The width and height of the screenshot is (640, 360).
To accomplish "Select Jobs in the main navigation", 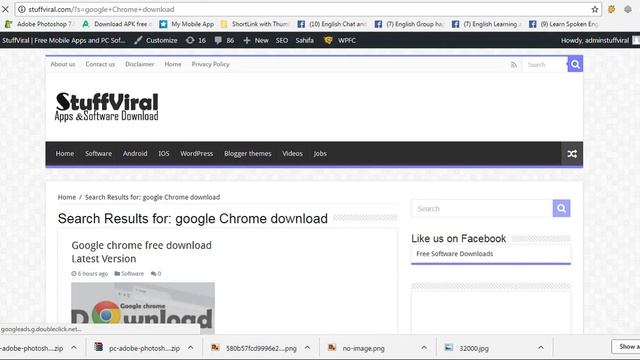I will coord(320,153).
